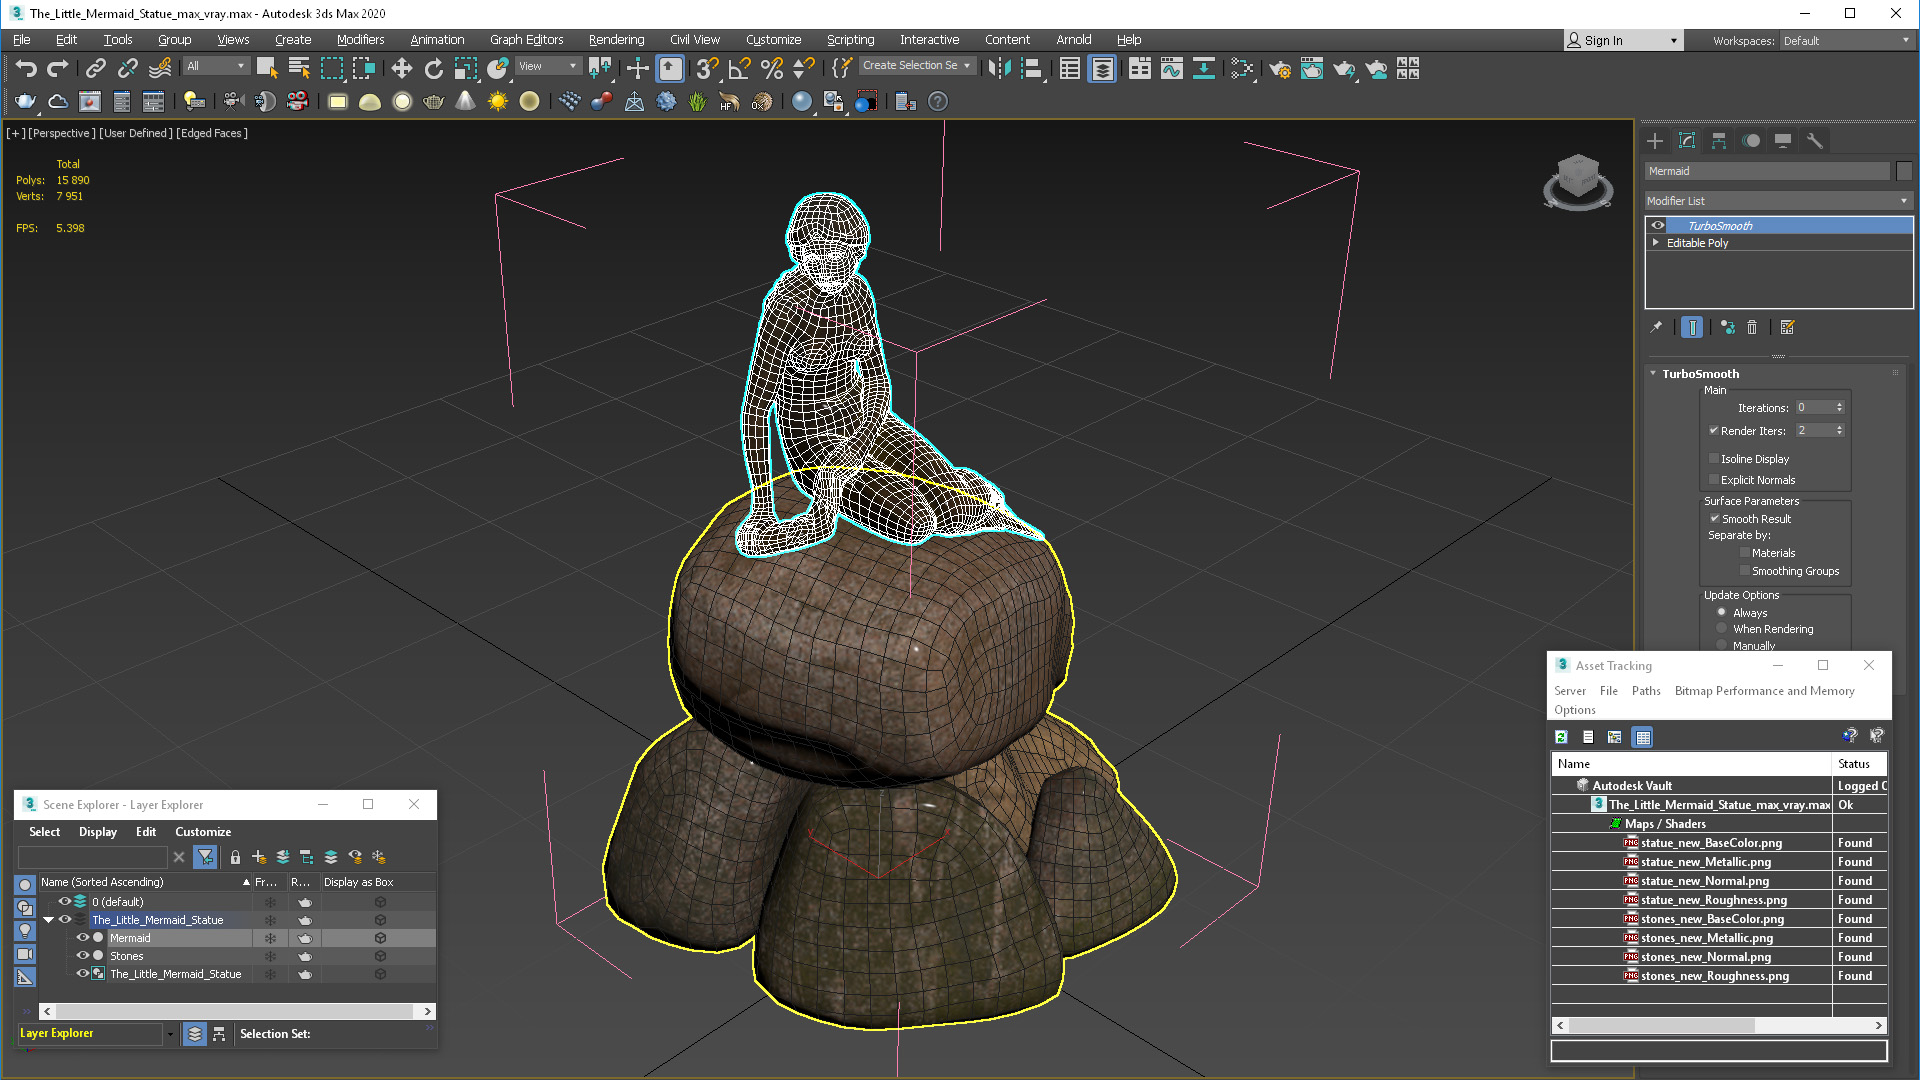Click Asset Tracking horizontal scrollbar
Viewport: 1920px width, 1080px height.
click(x=1719, y=1026)
